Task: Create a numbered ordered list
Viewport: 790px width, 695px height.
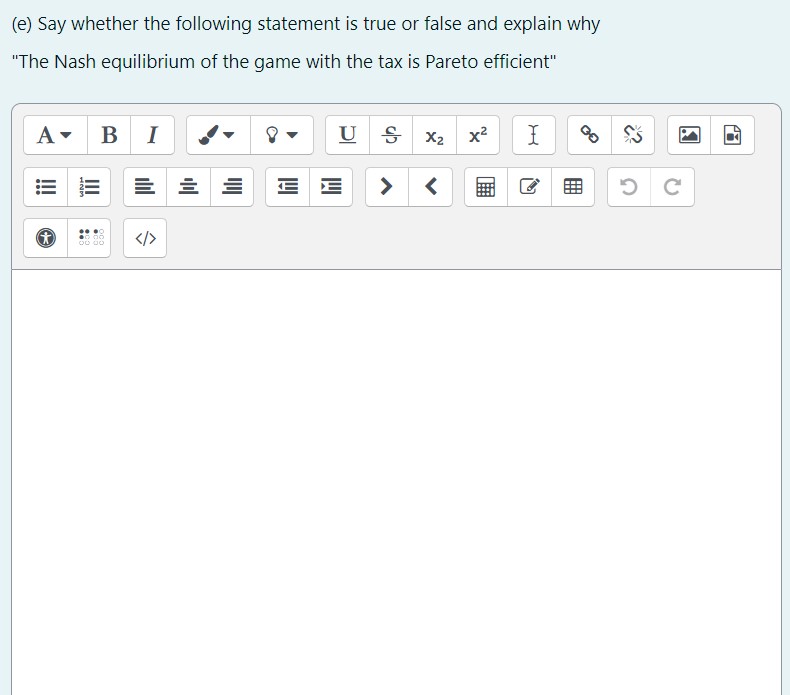Action: (89, 187)
